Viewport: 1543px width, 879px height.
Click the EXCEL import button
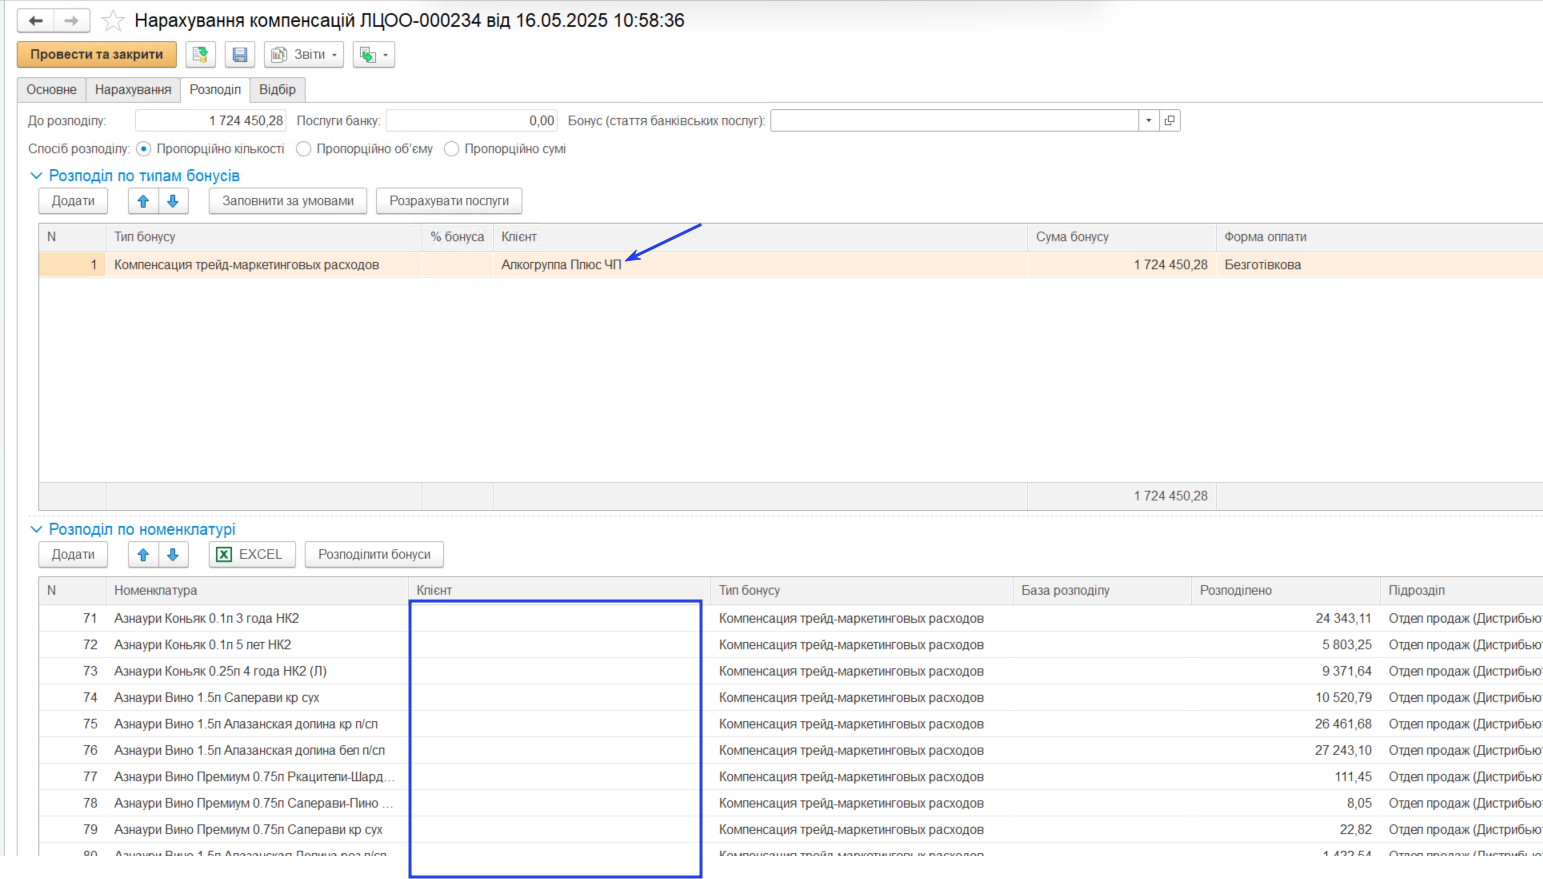tap(252, 554)
